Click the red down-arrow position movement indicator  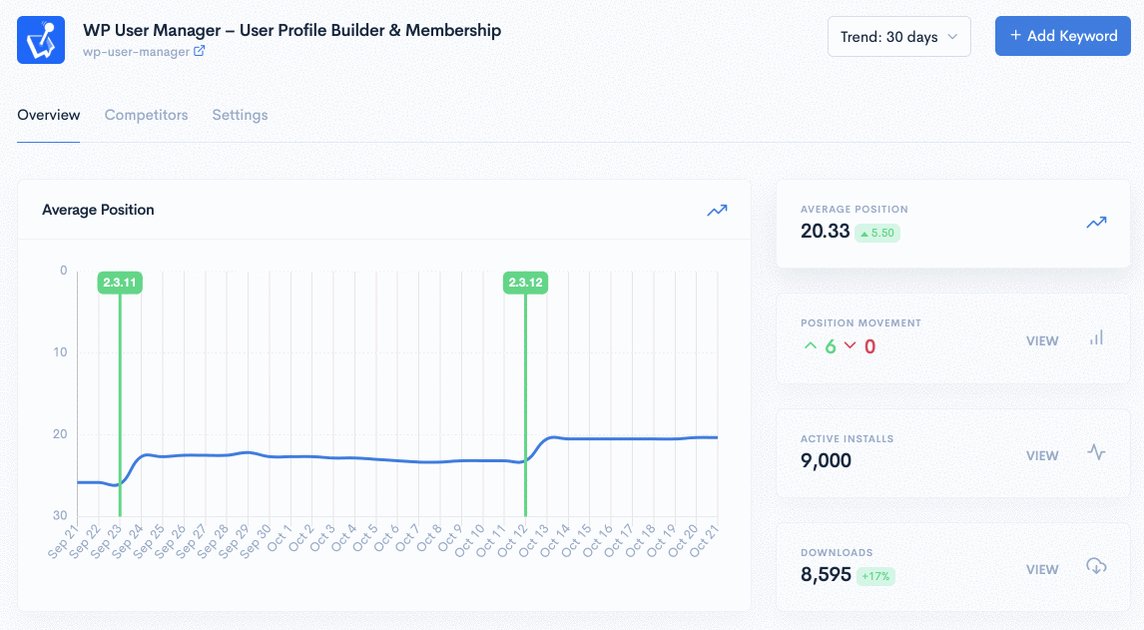coord(860,346)
